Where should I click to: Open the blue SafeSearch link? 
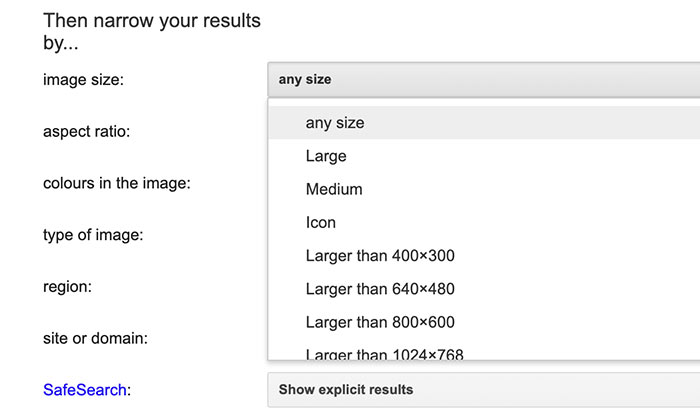click(x=84, y=390)
